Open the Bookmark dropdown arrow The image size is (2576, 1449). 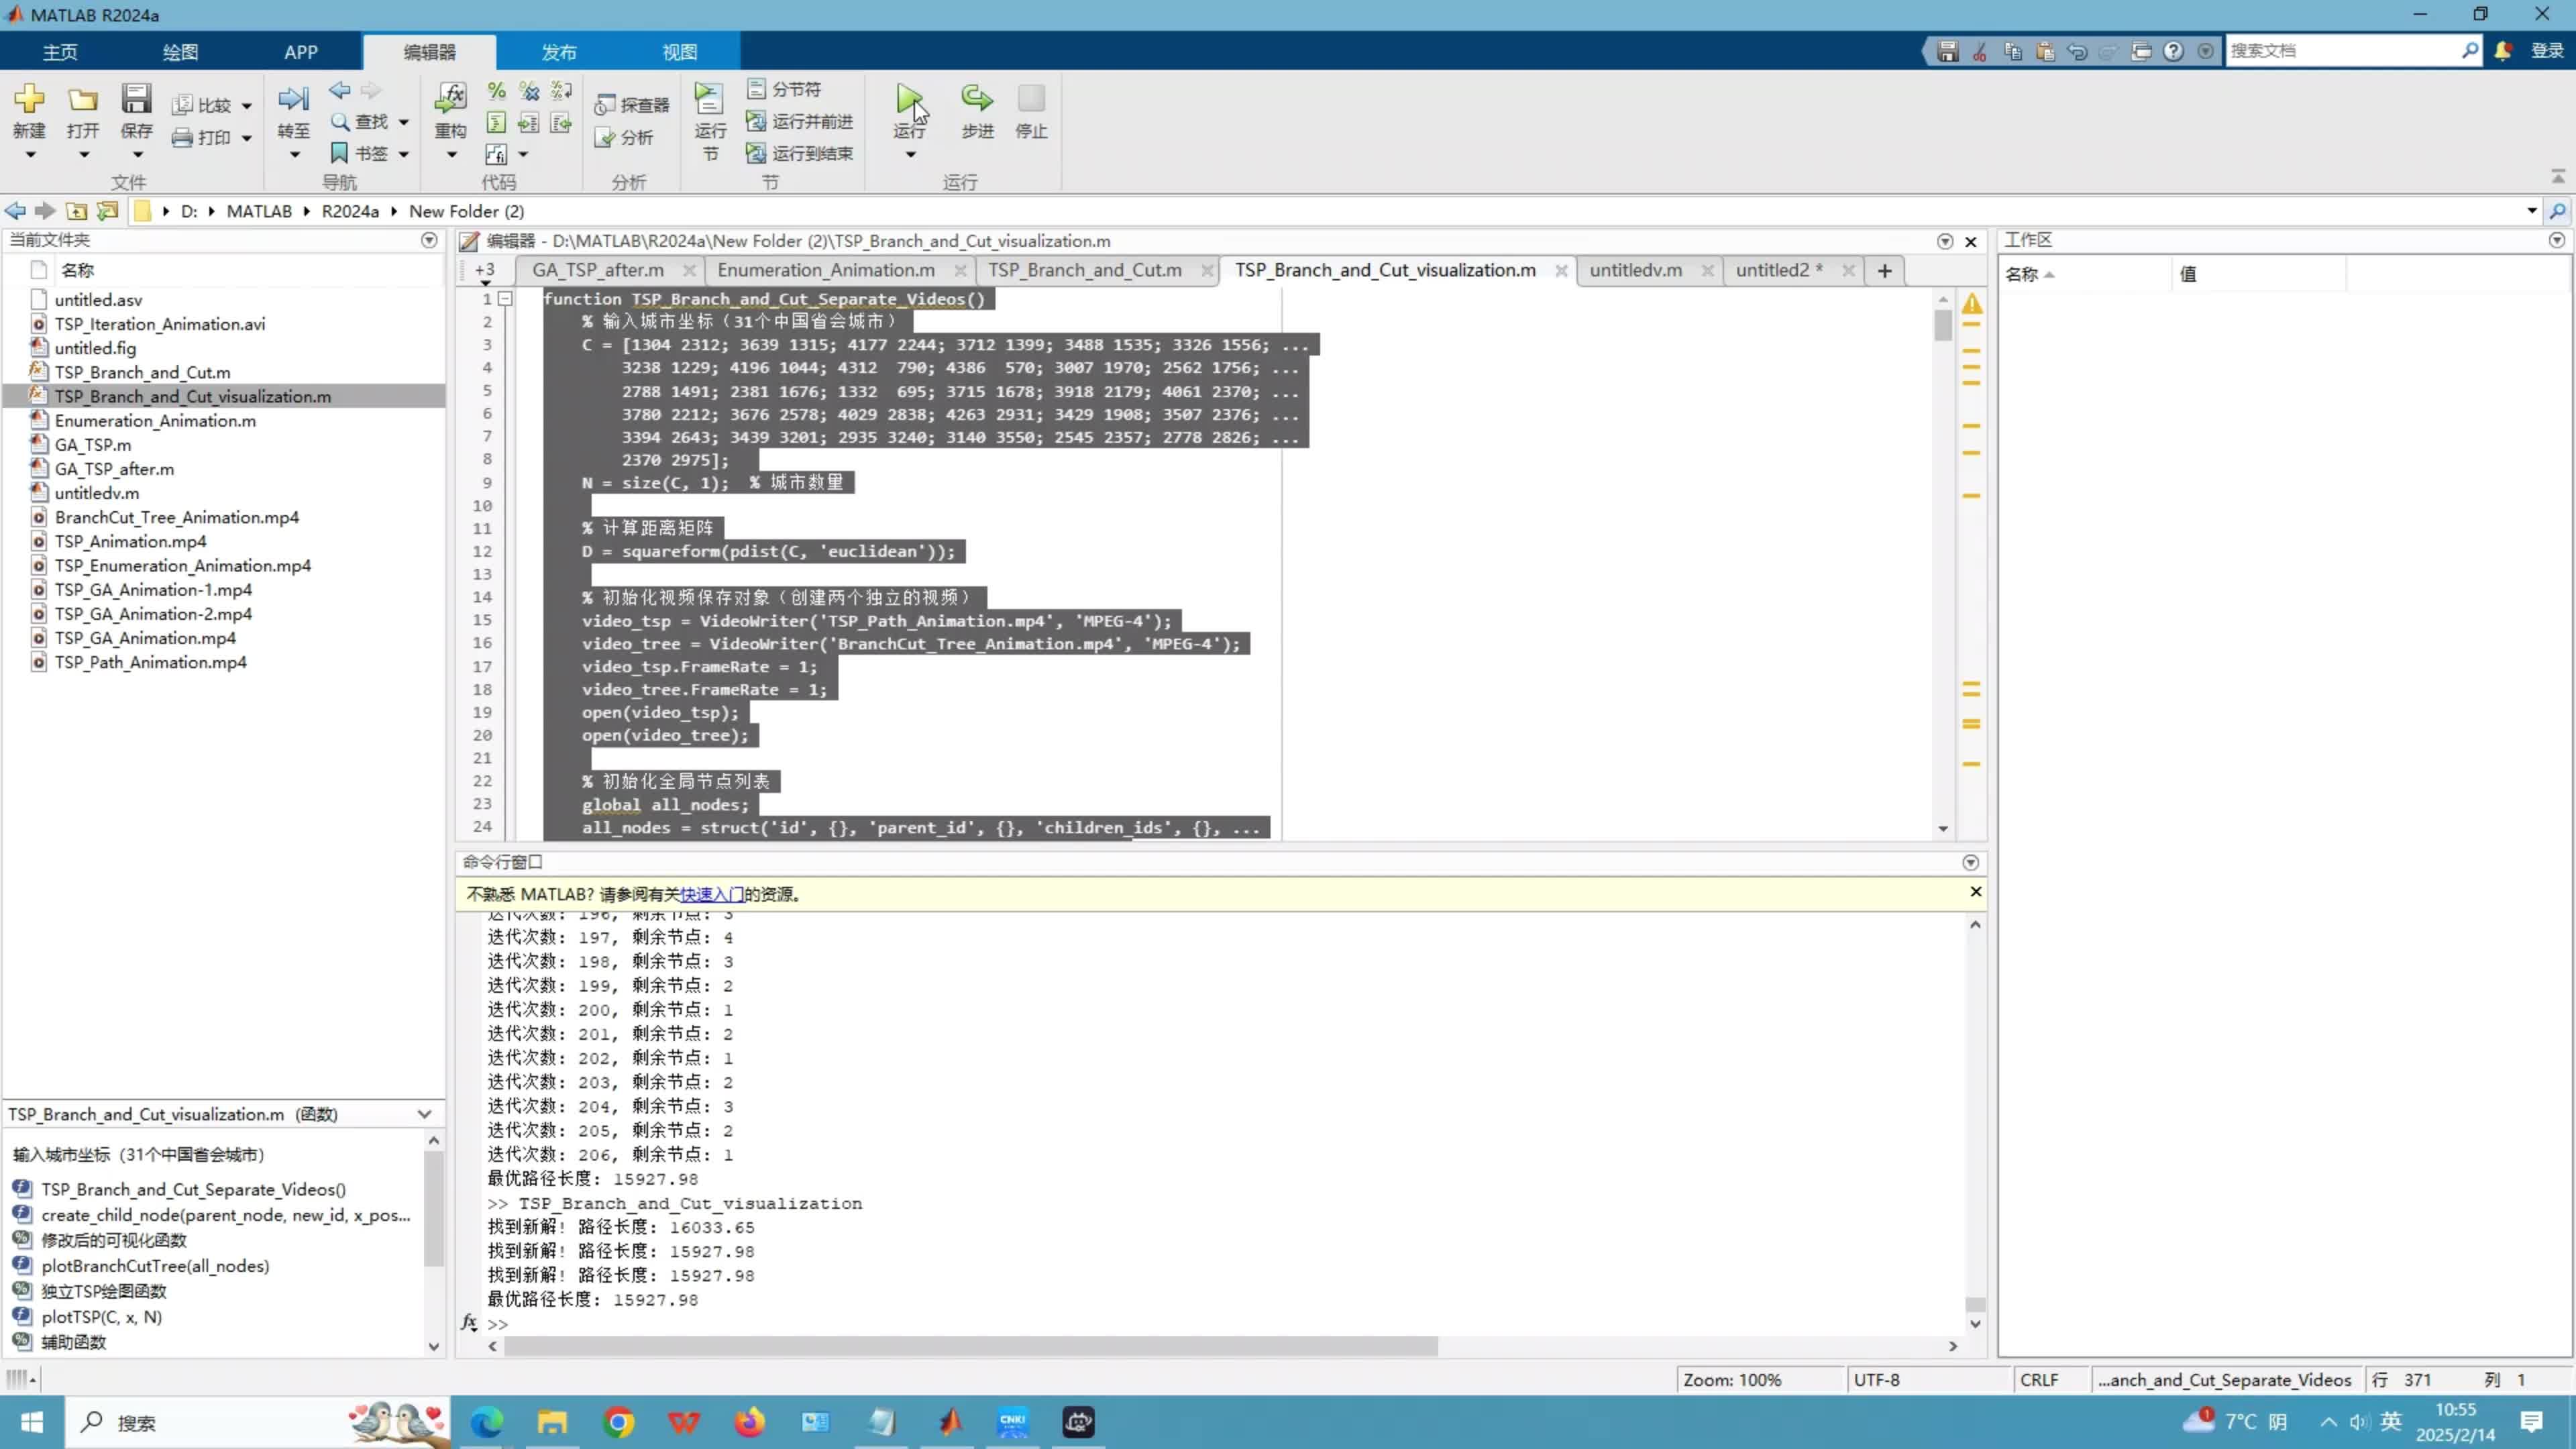(x=404, y=154)
